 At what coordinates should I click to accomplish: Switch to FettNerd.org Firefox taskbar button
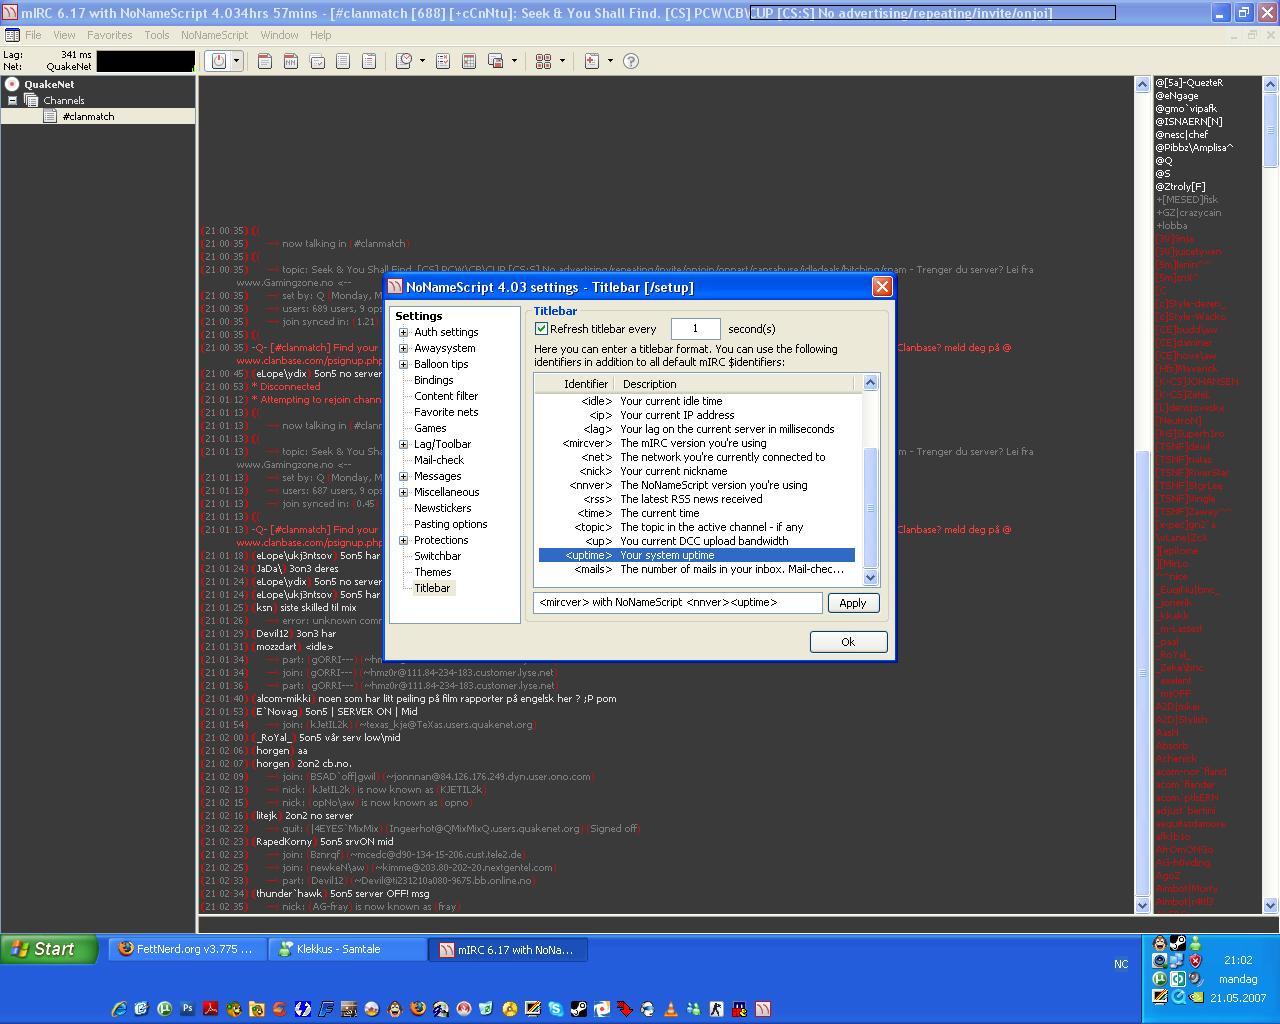(187, 949)
